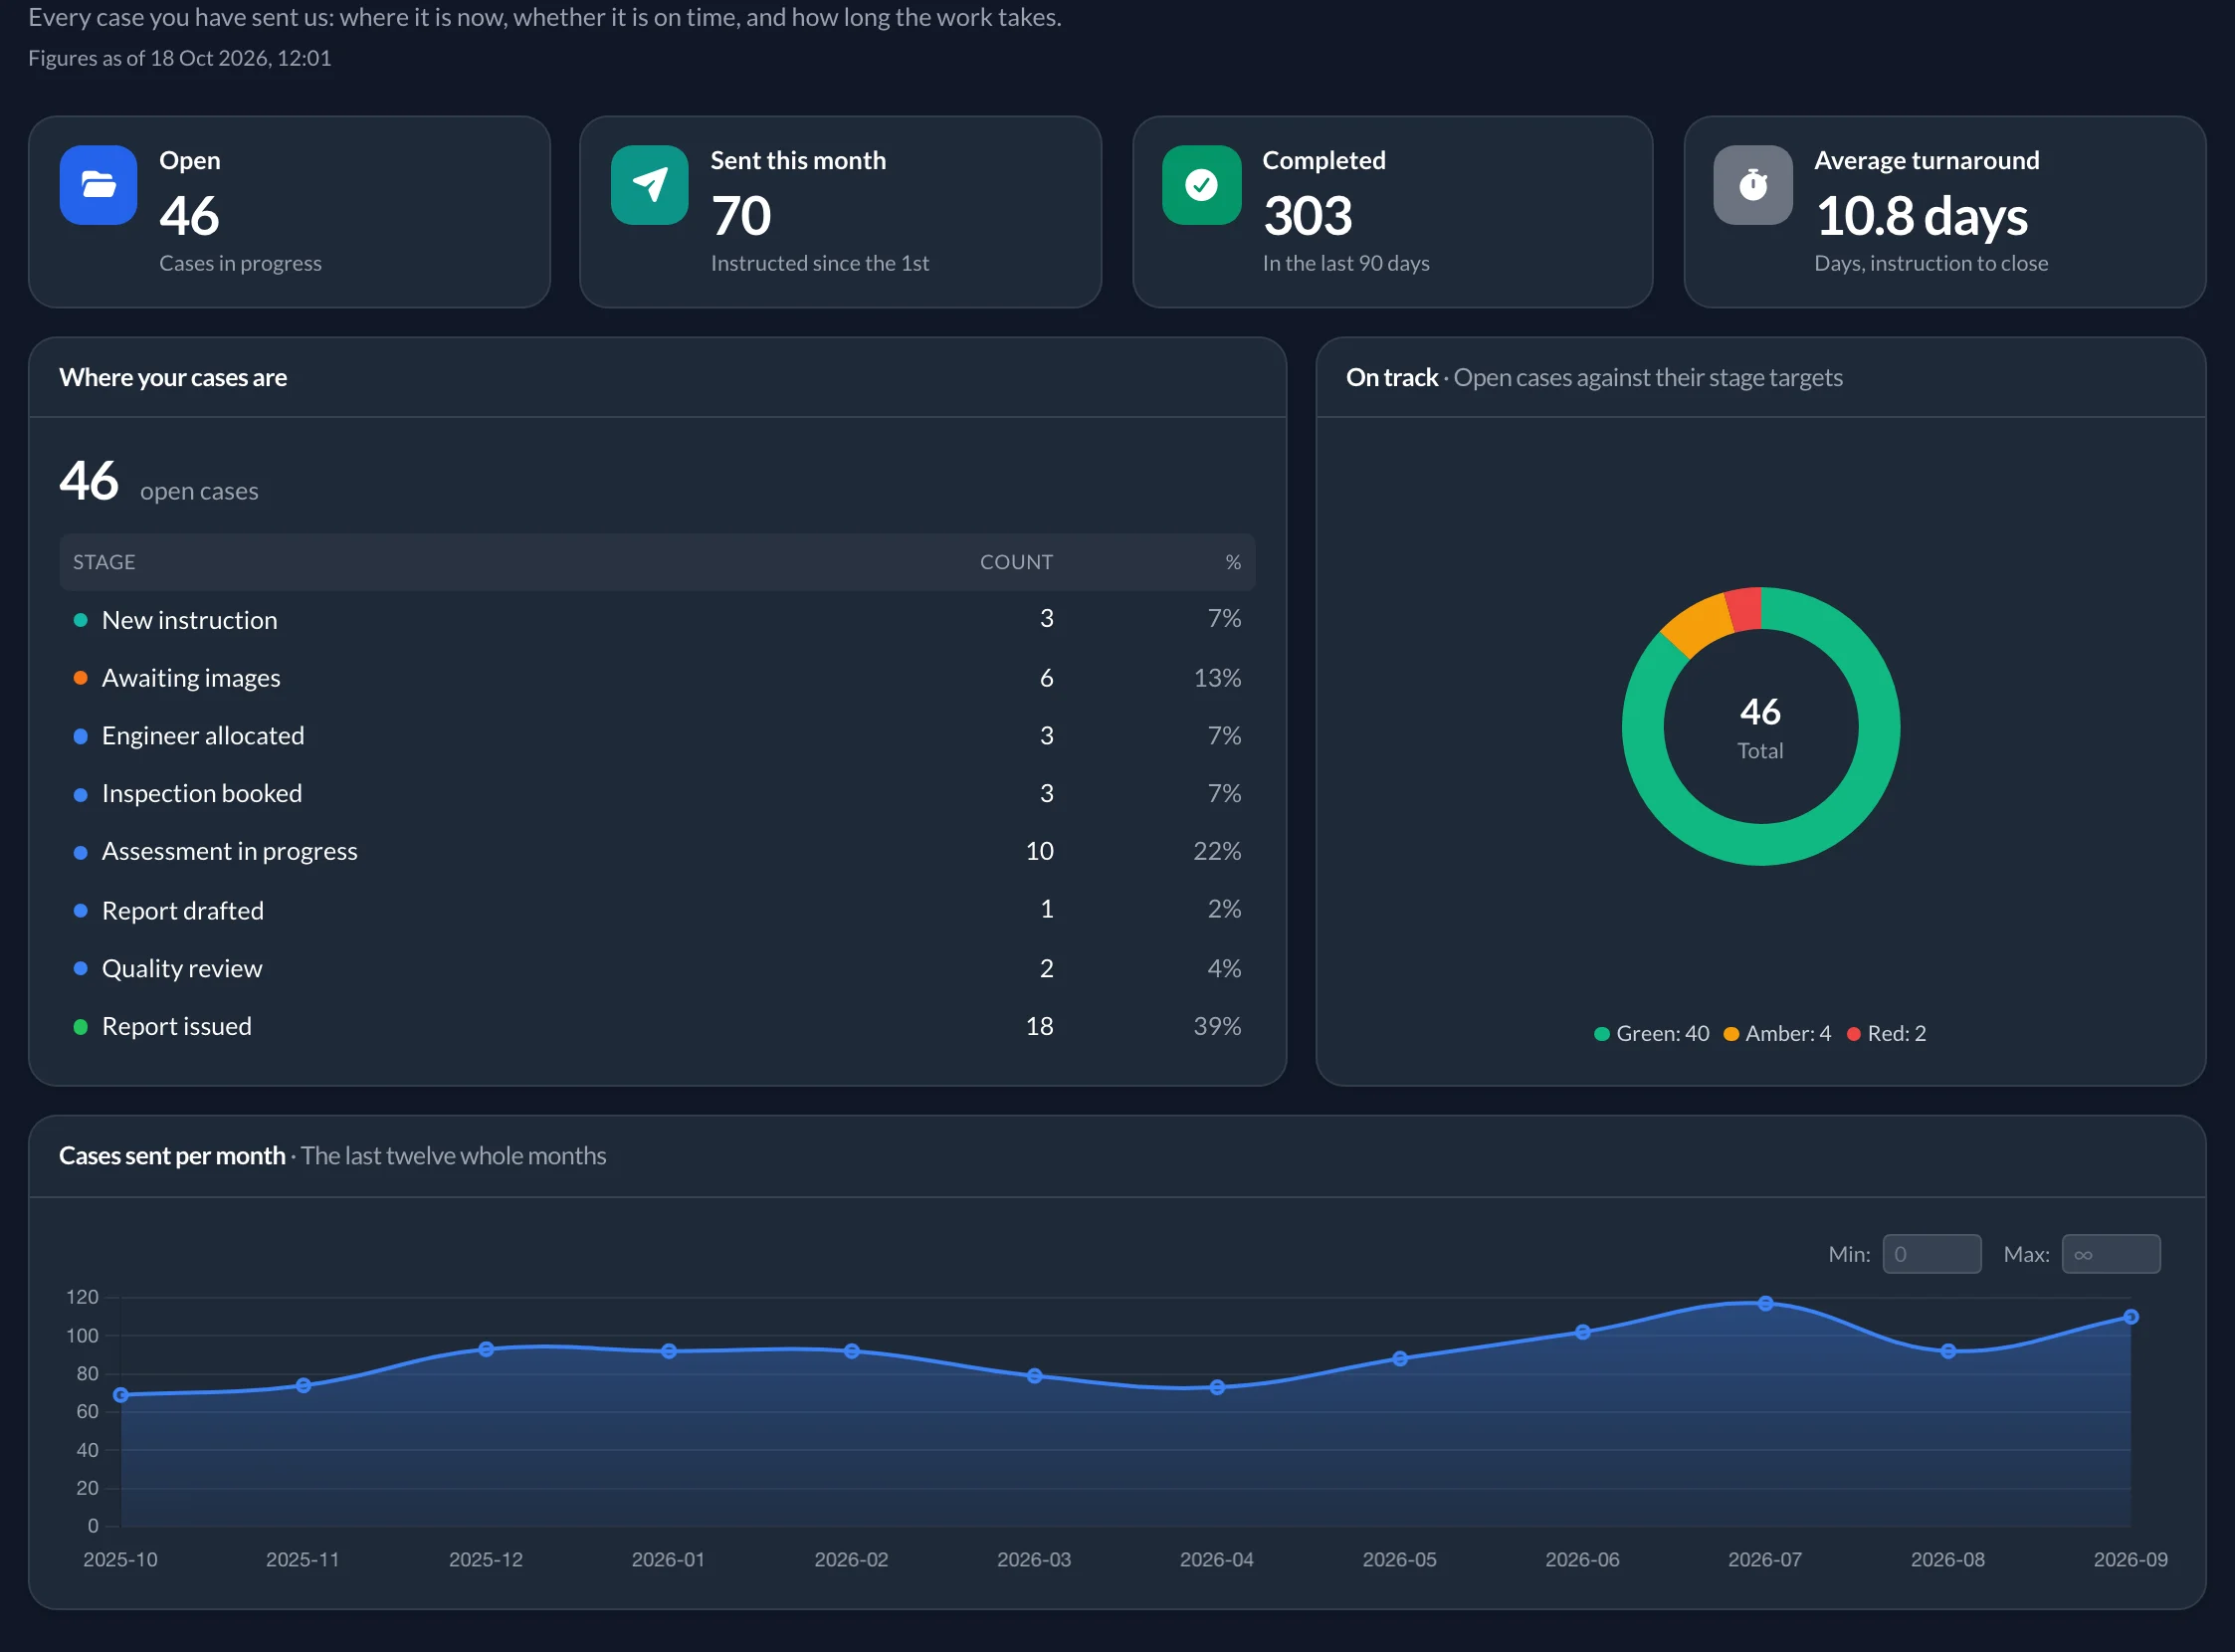The height and width of the screenshot is (1652, 2235).
Task: Click the 2026-06 data point on line chart
Action: 1583,1333
